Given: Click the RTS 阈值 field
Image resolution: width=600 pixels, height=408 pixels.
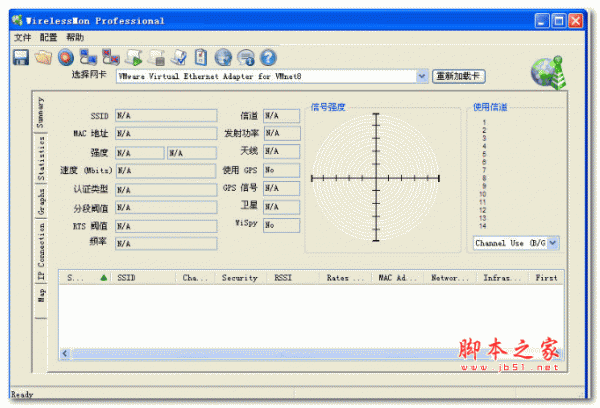Looking at the screenshot, I should pyautogui.click(x=166, y=226).
